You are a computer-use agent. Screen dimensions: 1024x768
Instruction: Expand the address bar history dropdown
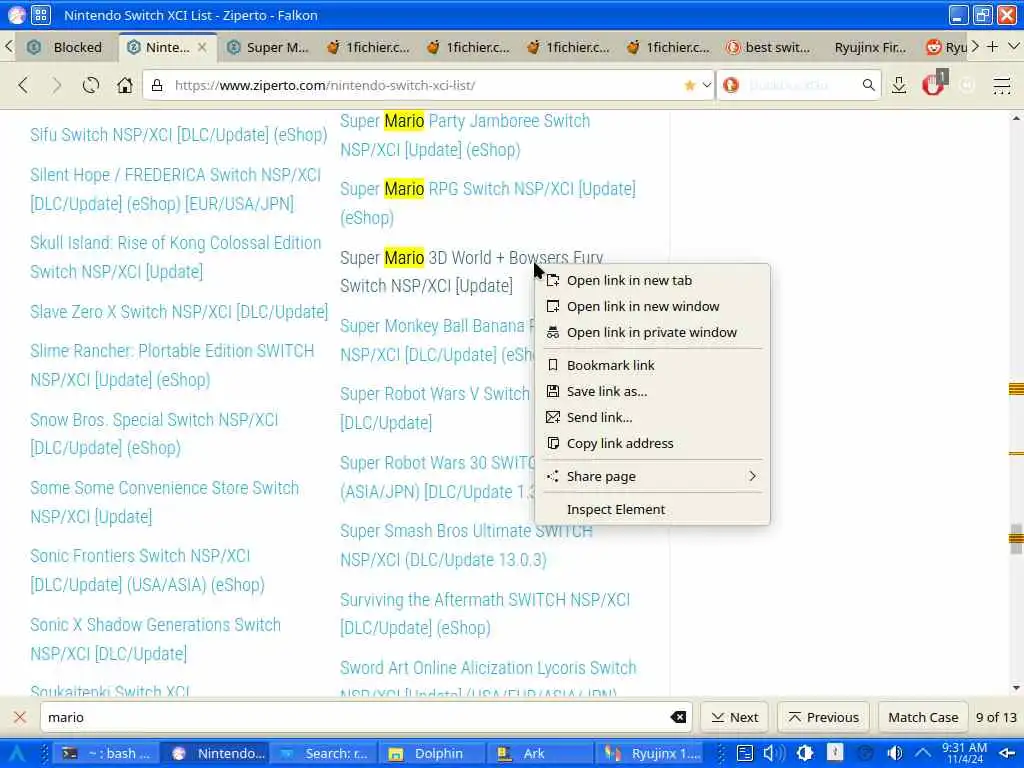tap(706, 85)
